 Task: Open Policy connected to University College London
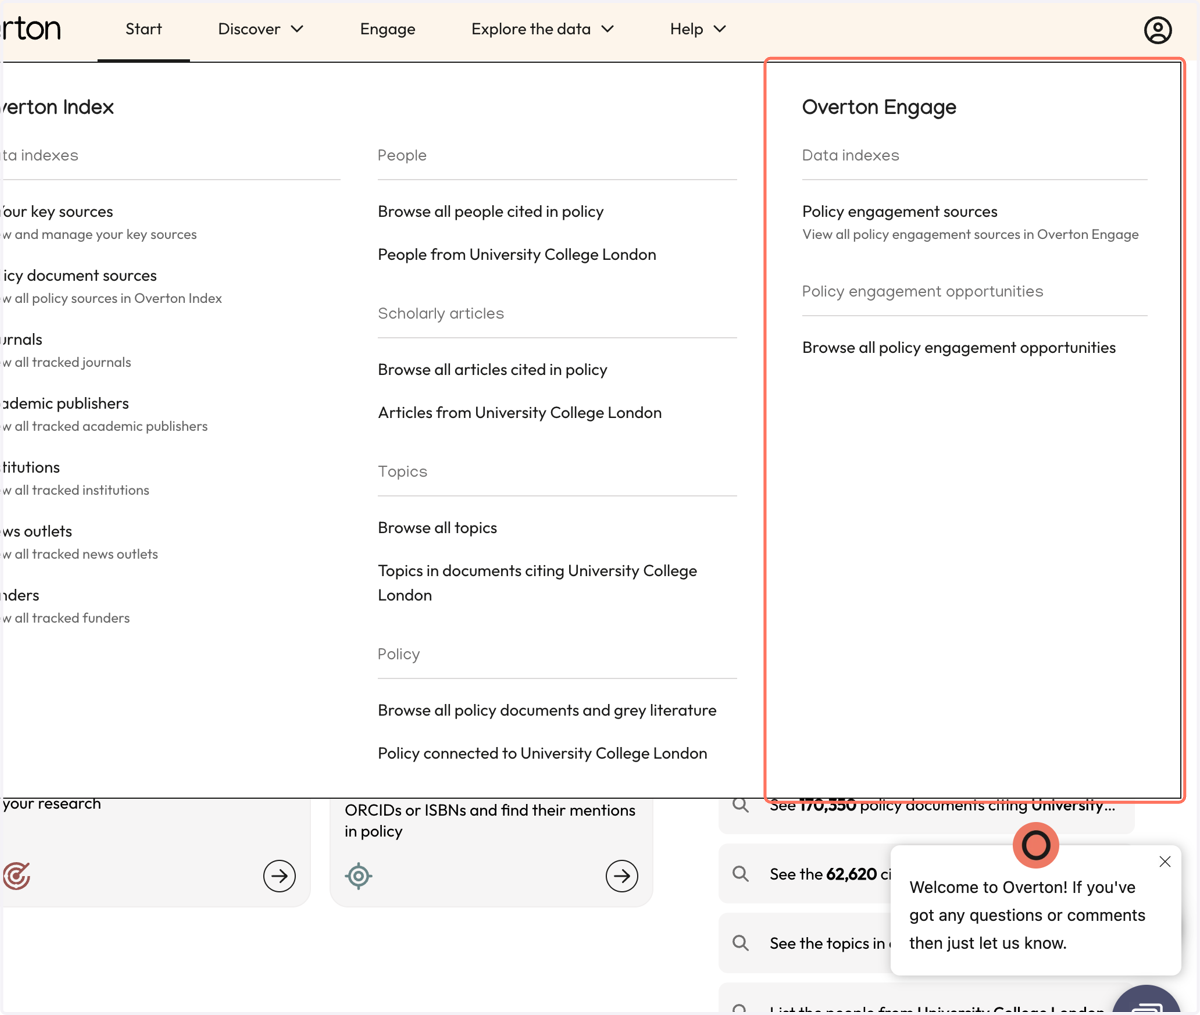click(542, 753)
